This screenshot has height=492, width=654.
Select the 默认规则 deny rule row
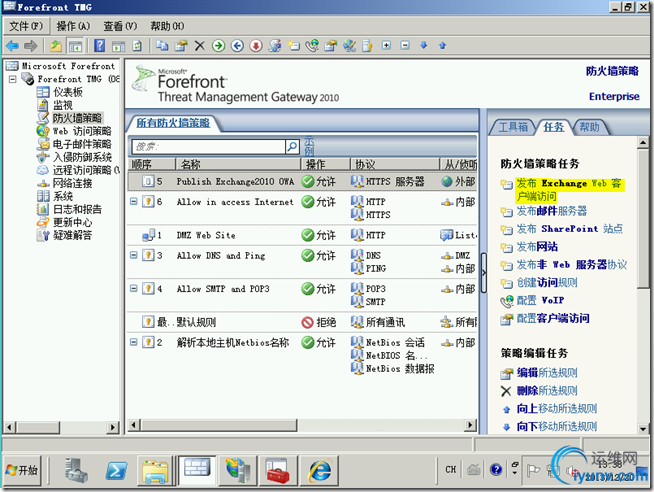[x=302, y=322]
